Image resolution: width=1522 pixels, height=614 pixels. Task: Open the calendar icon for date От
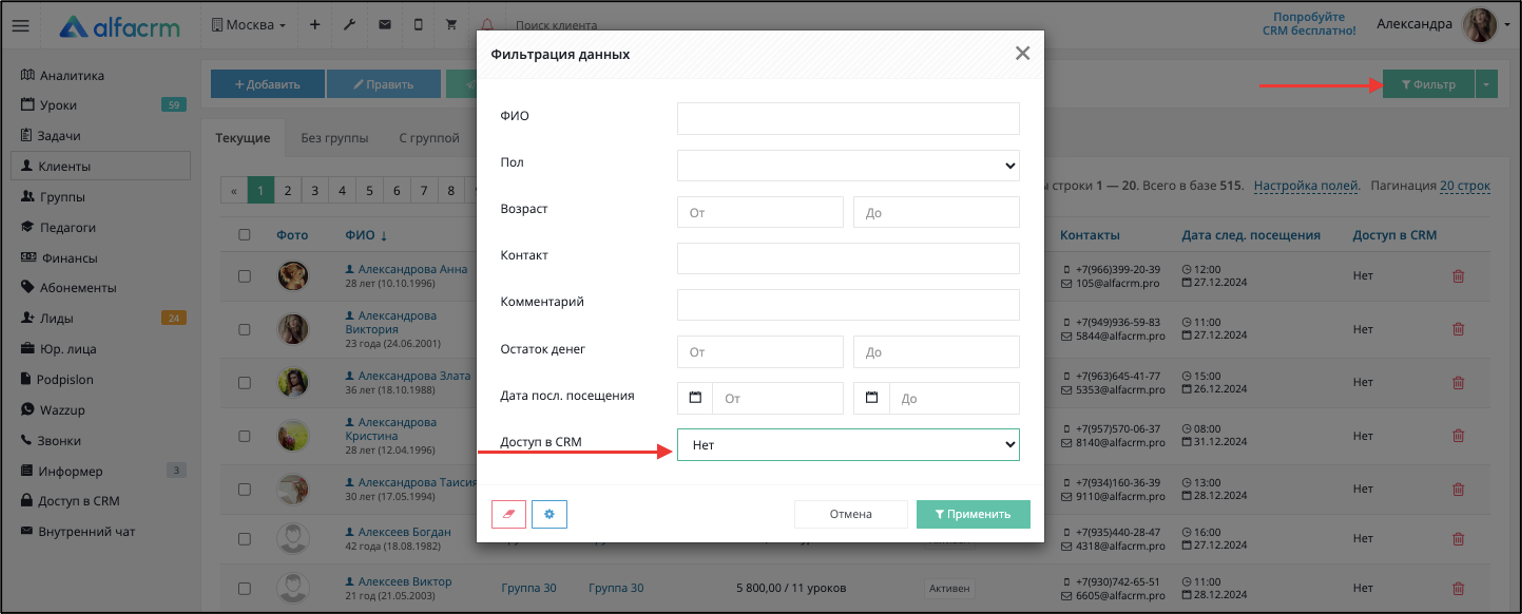click(x=695, y=398)
